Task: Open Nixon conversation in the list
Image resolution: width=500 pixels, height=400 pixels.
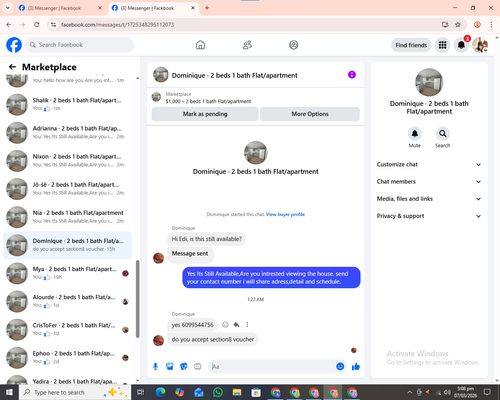Action: click(x=68, y=160)
